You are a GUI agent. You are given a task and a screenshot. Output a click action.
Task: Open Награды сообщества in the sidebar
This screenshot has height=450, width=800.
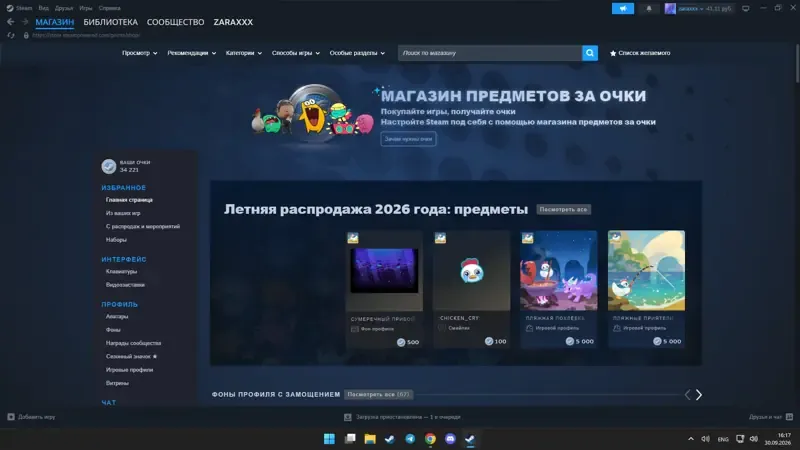coord(134,343)
